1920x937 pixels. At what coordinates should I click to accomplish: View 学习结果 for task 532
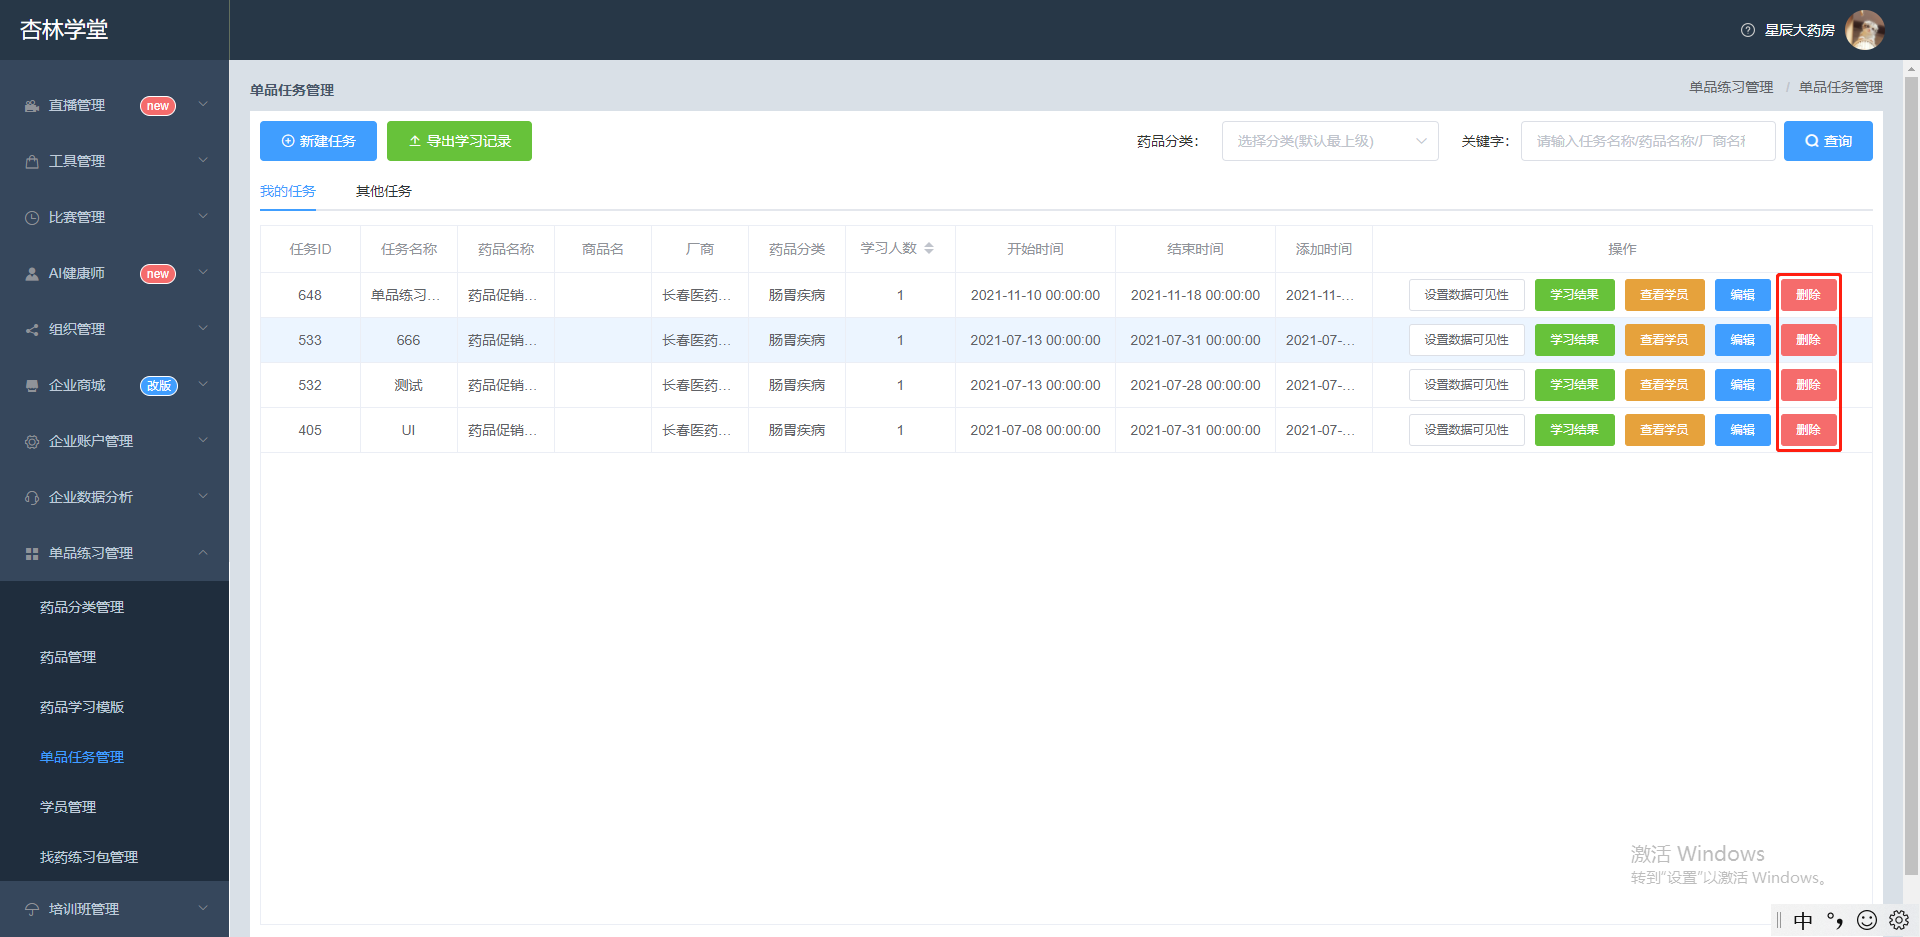click(x=1575, y=385)
